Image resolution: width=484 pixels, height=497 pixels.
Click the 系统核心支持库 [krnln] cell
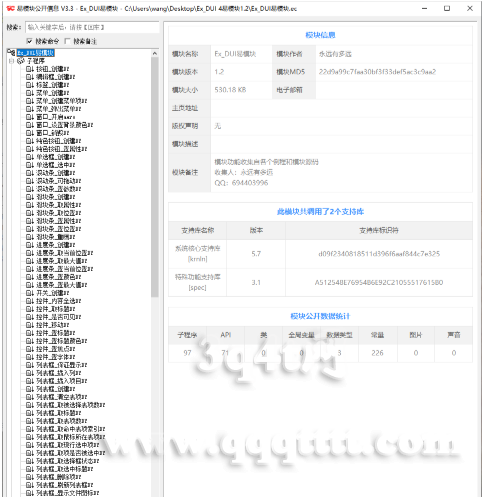(x=197, y=254)
